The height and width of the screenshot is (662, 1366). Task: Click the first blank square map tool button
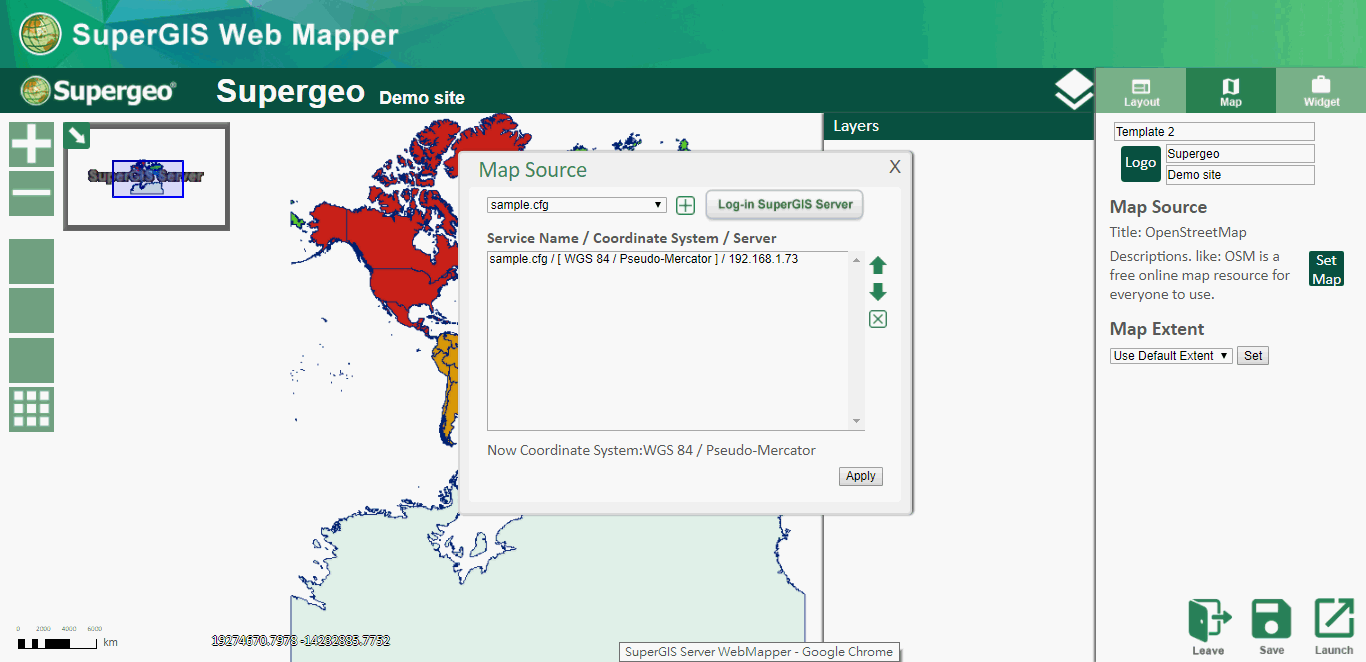point(32,262)
